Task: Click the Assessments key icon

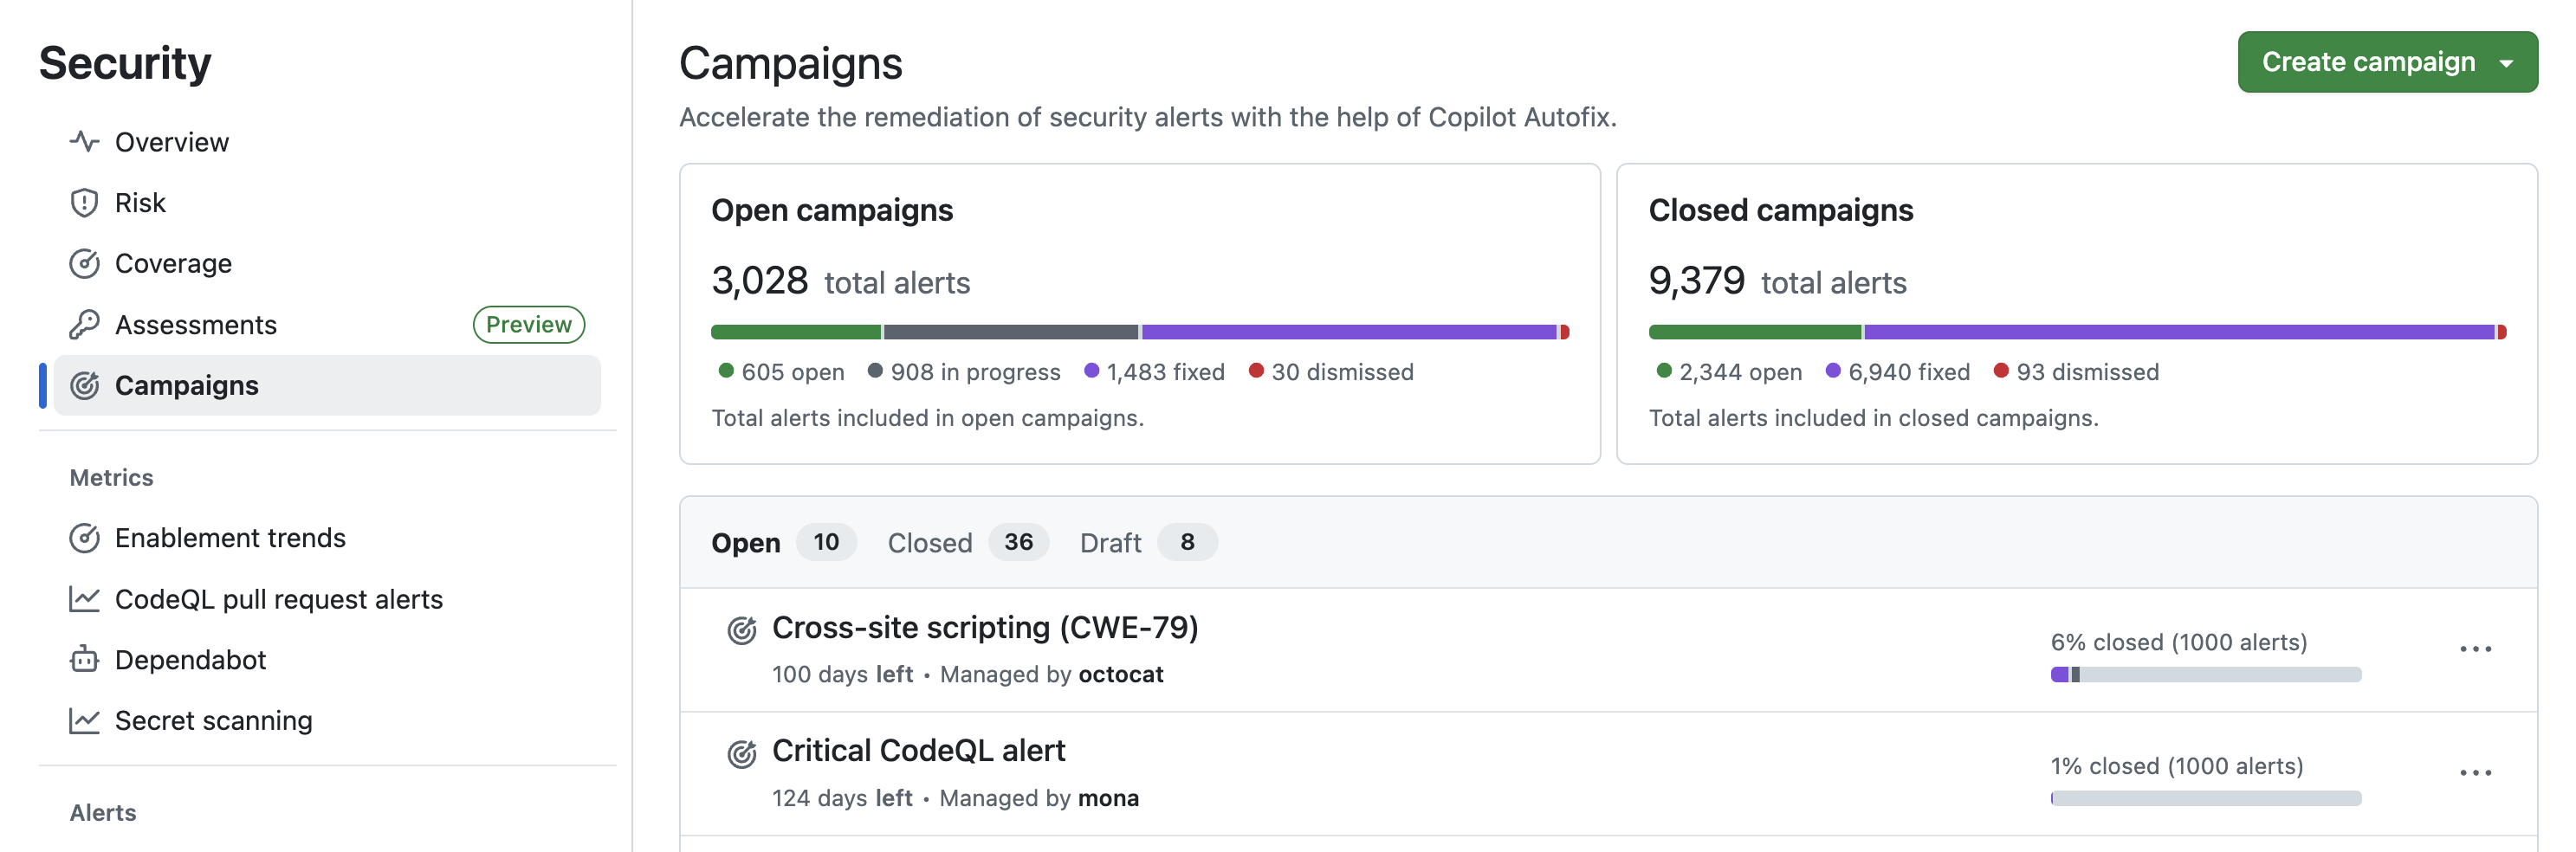Action: [x=84, y=325]
